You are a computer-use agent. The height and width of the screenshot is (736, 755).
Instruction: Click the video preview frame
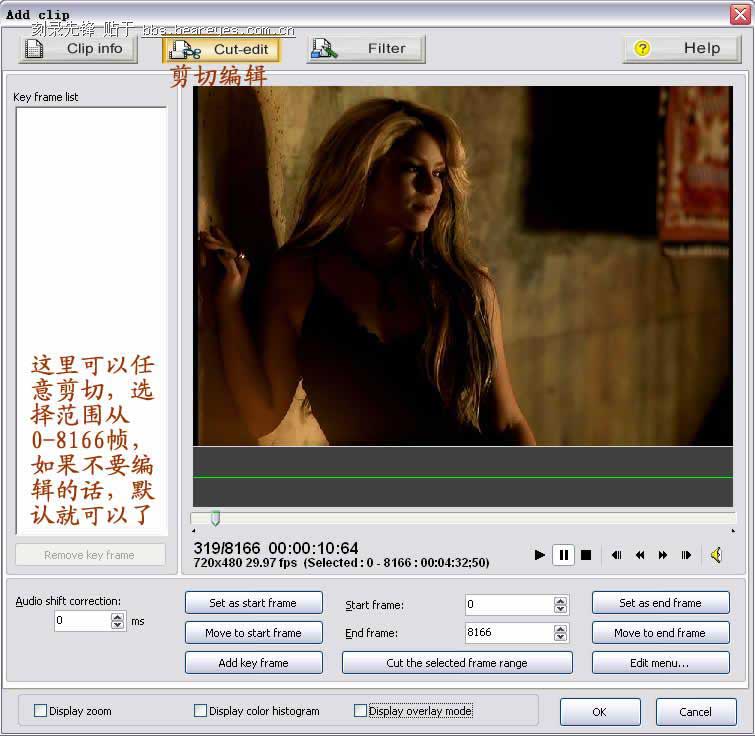[x=463, y=266]
